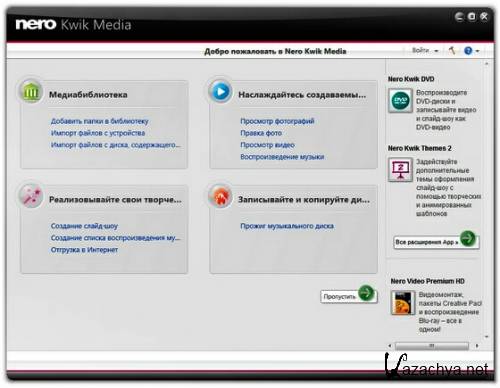Click the blue help question mark icon
The height and width of the screenshot is (388, 500).
pyautogui.click(x=468, y=51)
